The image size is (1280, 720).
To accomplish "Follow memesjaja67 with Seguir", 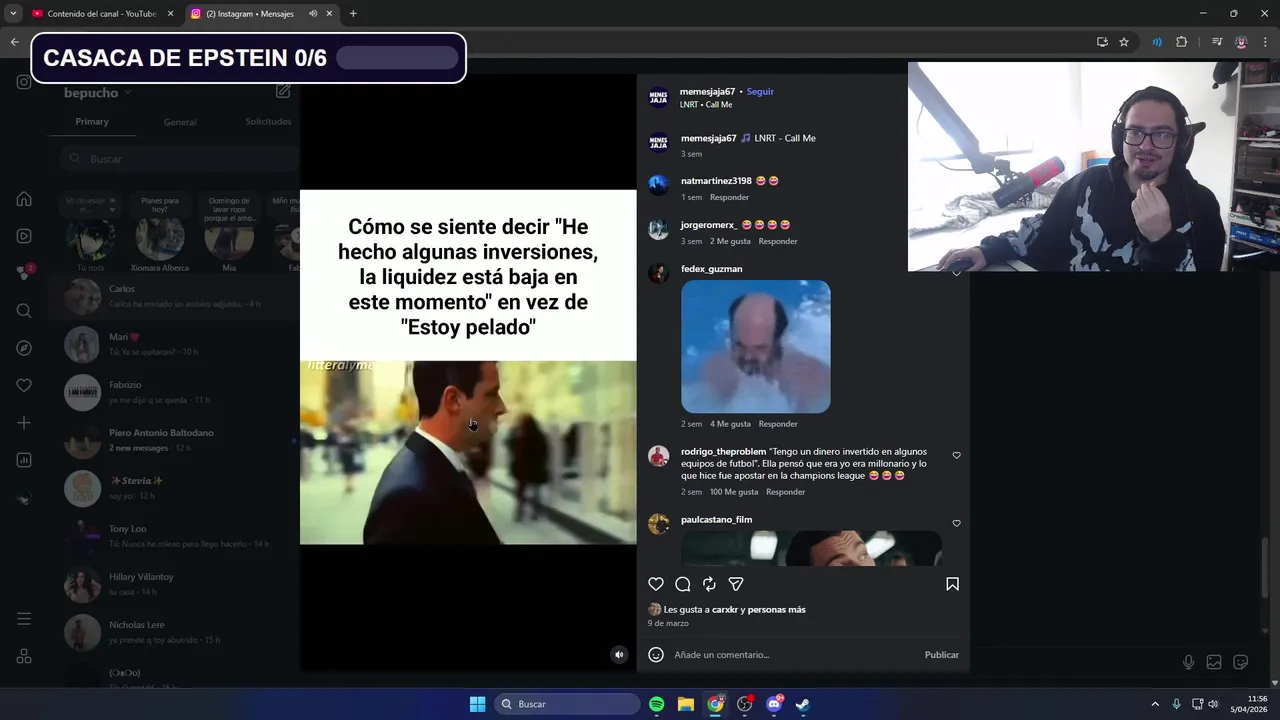I will 760,91.
